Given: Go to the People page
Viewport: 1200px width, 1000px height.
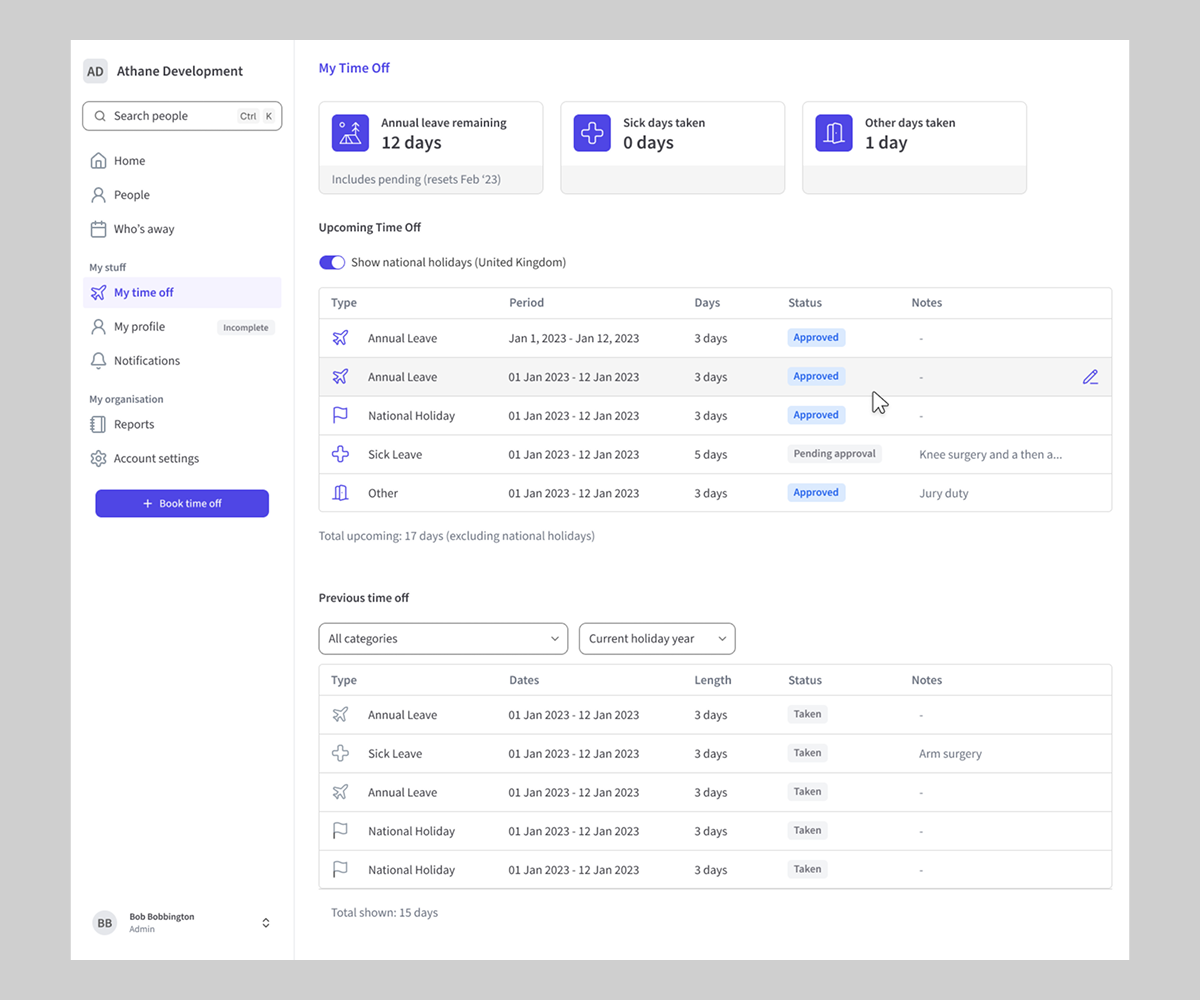Looking at the screenshot, I should (x=131, y=195).
